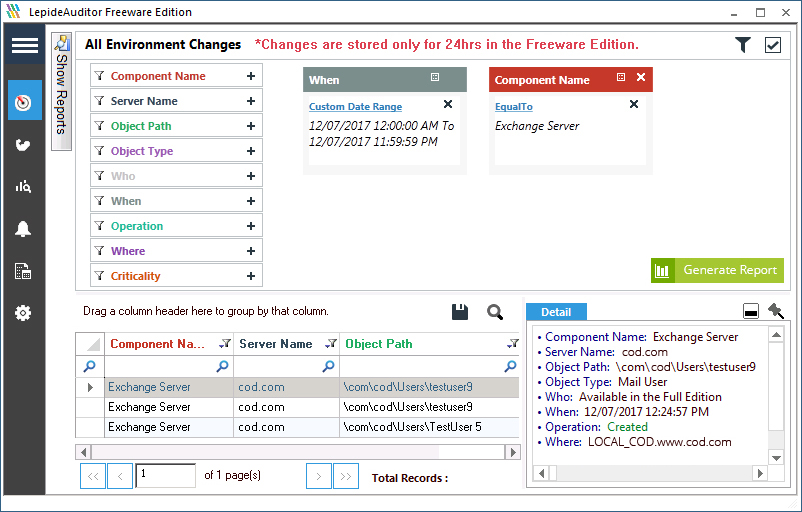Go to last page button
Viewport: 802px width, 512px height.
[346, 476]
